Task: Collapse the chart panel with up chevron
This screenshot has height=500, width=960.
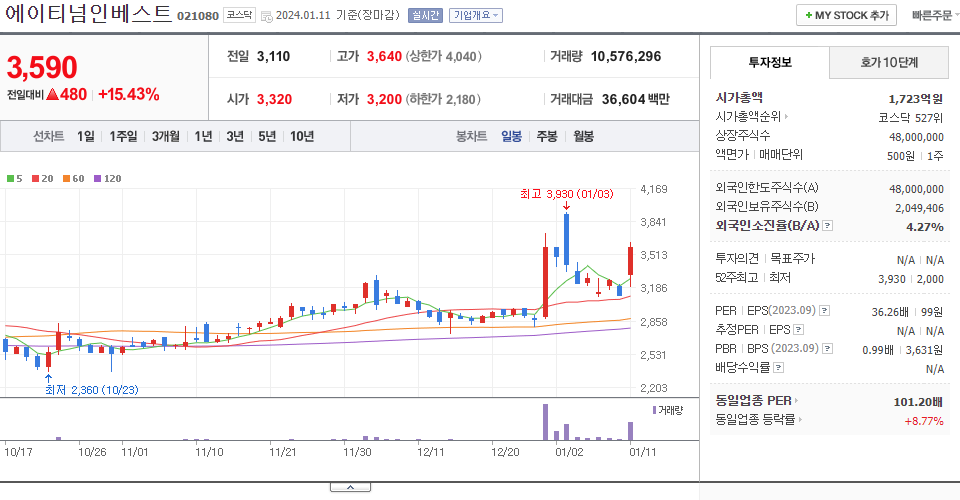Action: (x=350, y=487)
